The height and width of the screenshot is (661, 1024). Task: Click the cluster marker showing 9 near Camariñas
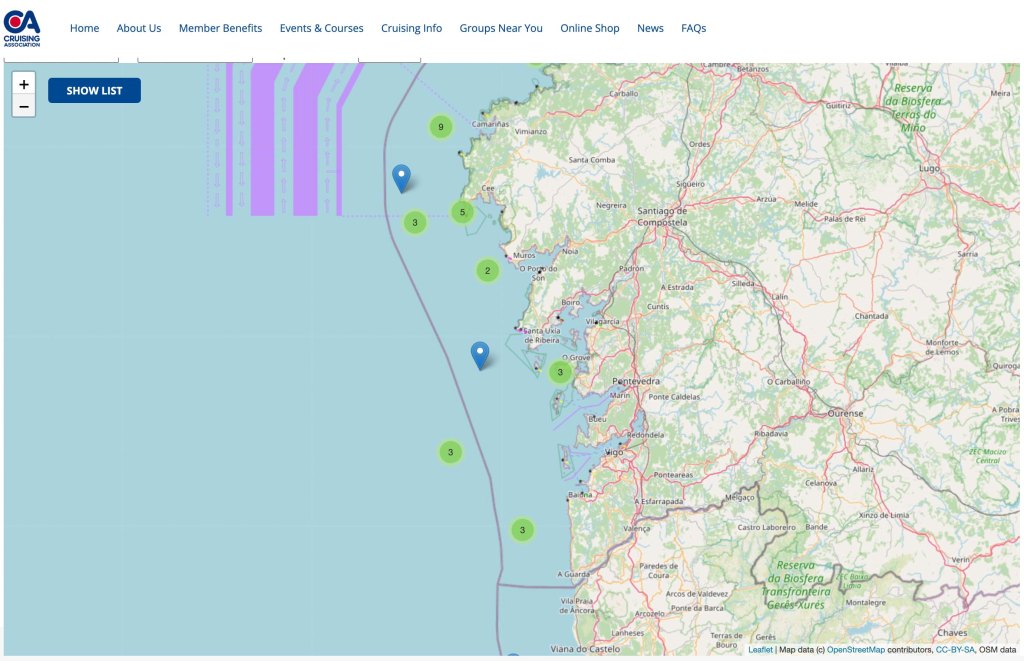pos(440,126)
